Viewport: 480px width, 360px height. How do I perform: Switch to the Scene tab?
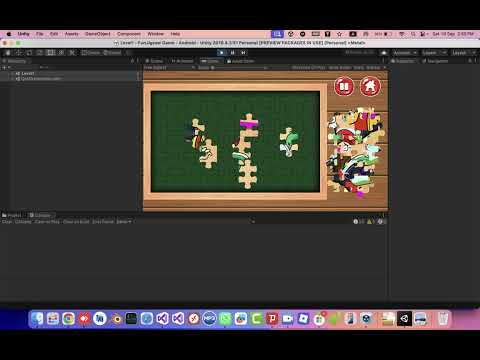155,61
